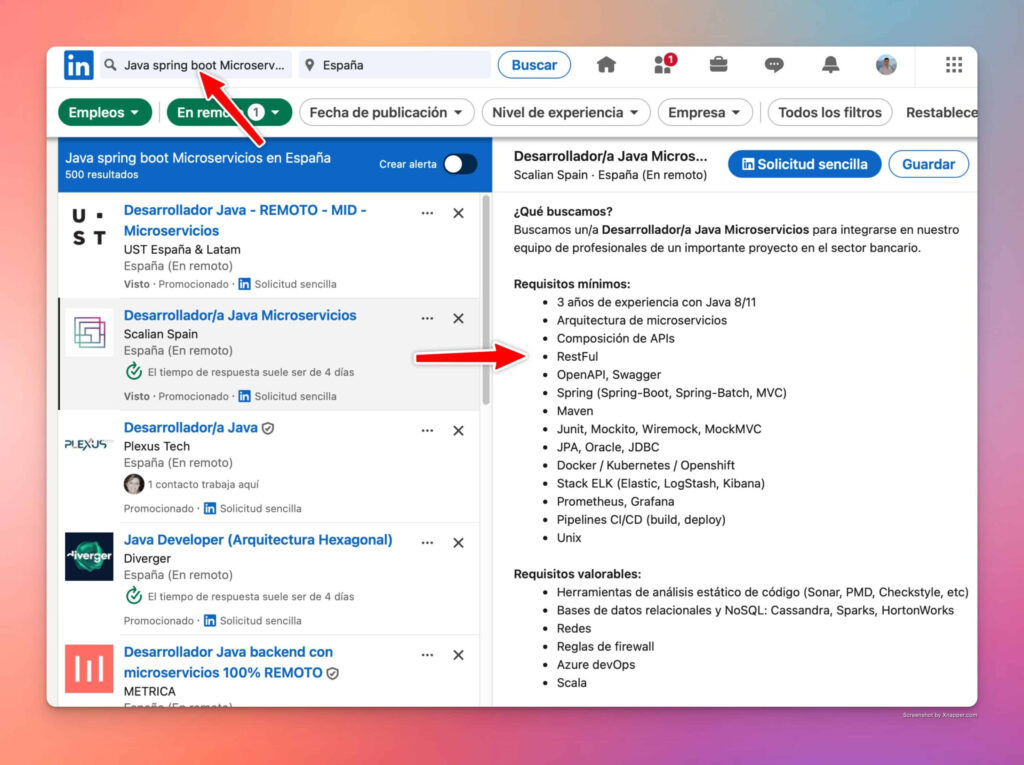Image resolution: width=1024 pixels, height=765 pixels.
Task: Open the Empresa filter dropdown
Action: (x=705, y=112)
